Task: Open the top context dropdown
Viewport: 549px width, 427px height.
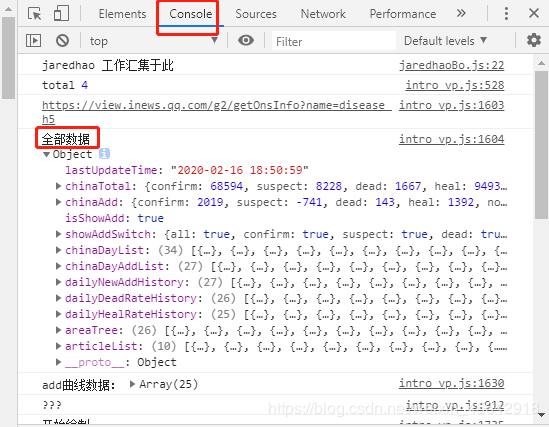Action: 154,41
